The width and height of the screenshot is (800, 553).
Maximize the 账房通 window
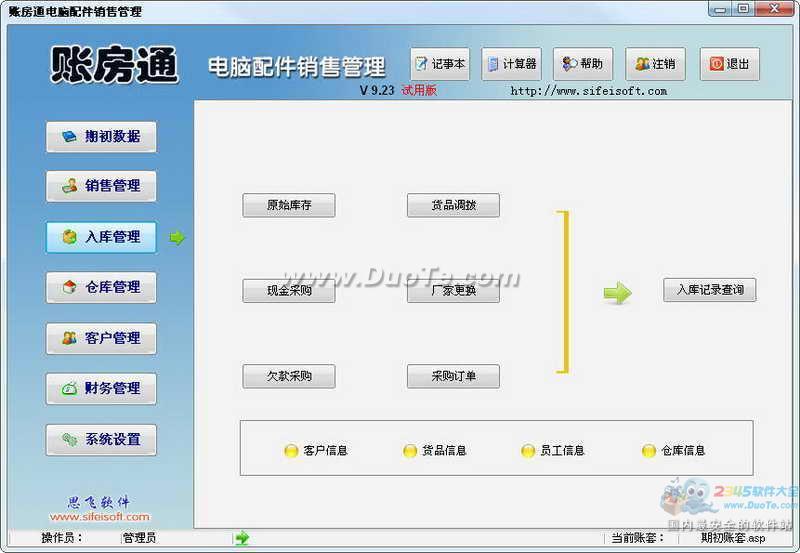[744, 9]
